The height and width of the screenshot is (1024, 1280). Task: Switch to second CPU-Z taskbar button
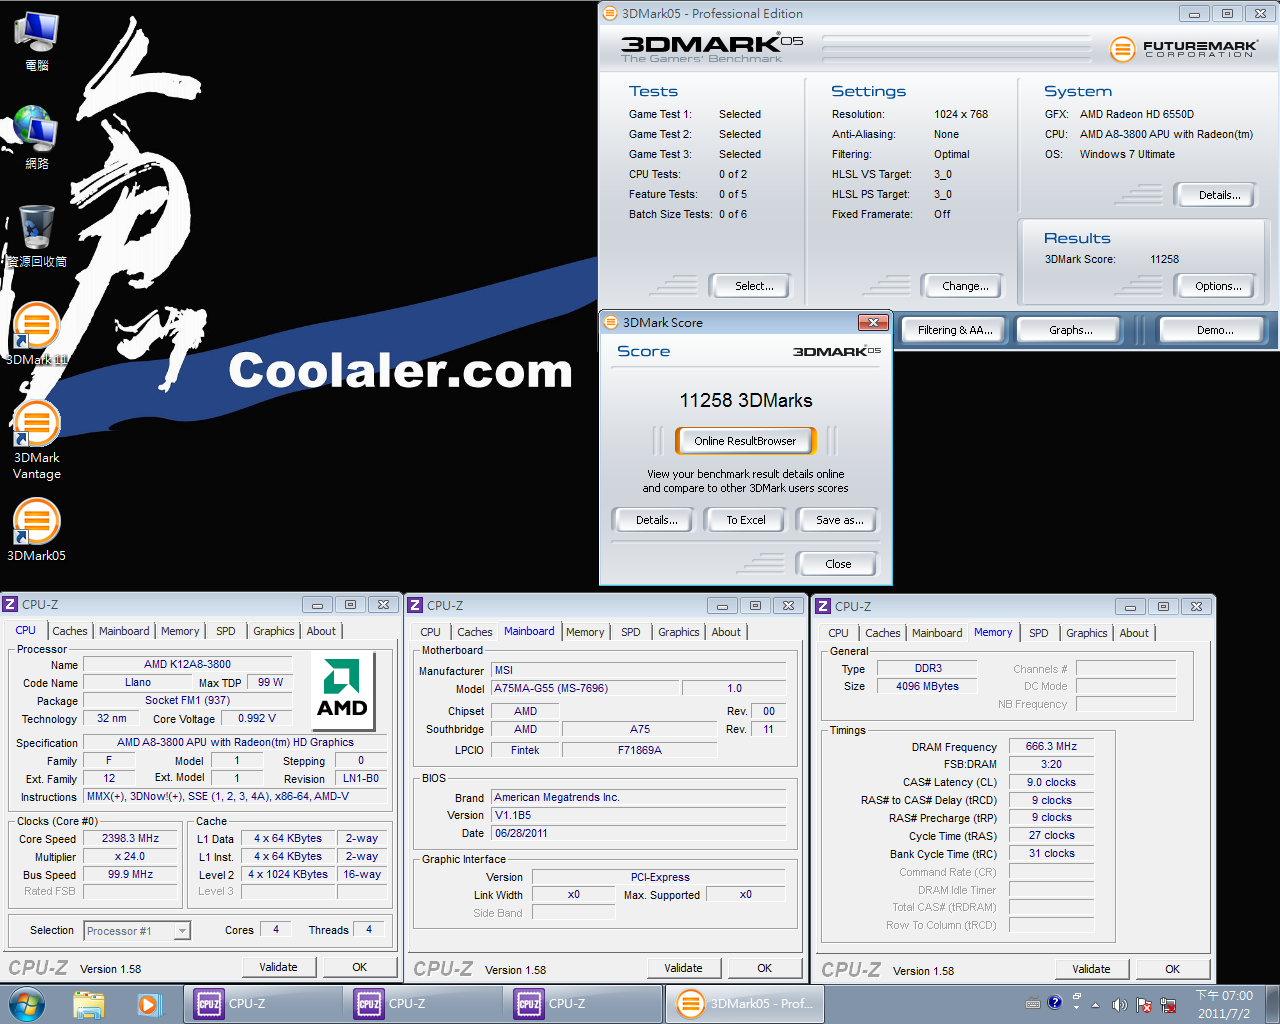click(423, 1004)
